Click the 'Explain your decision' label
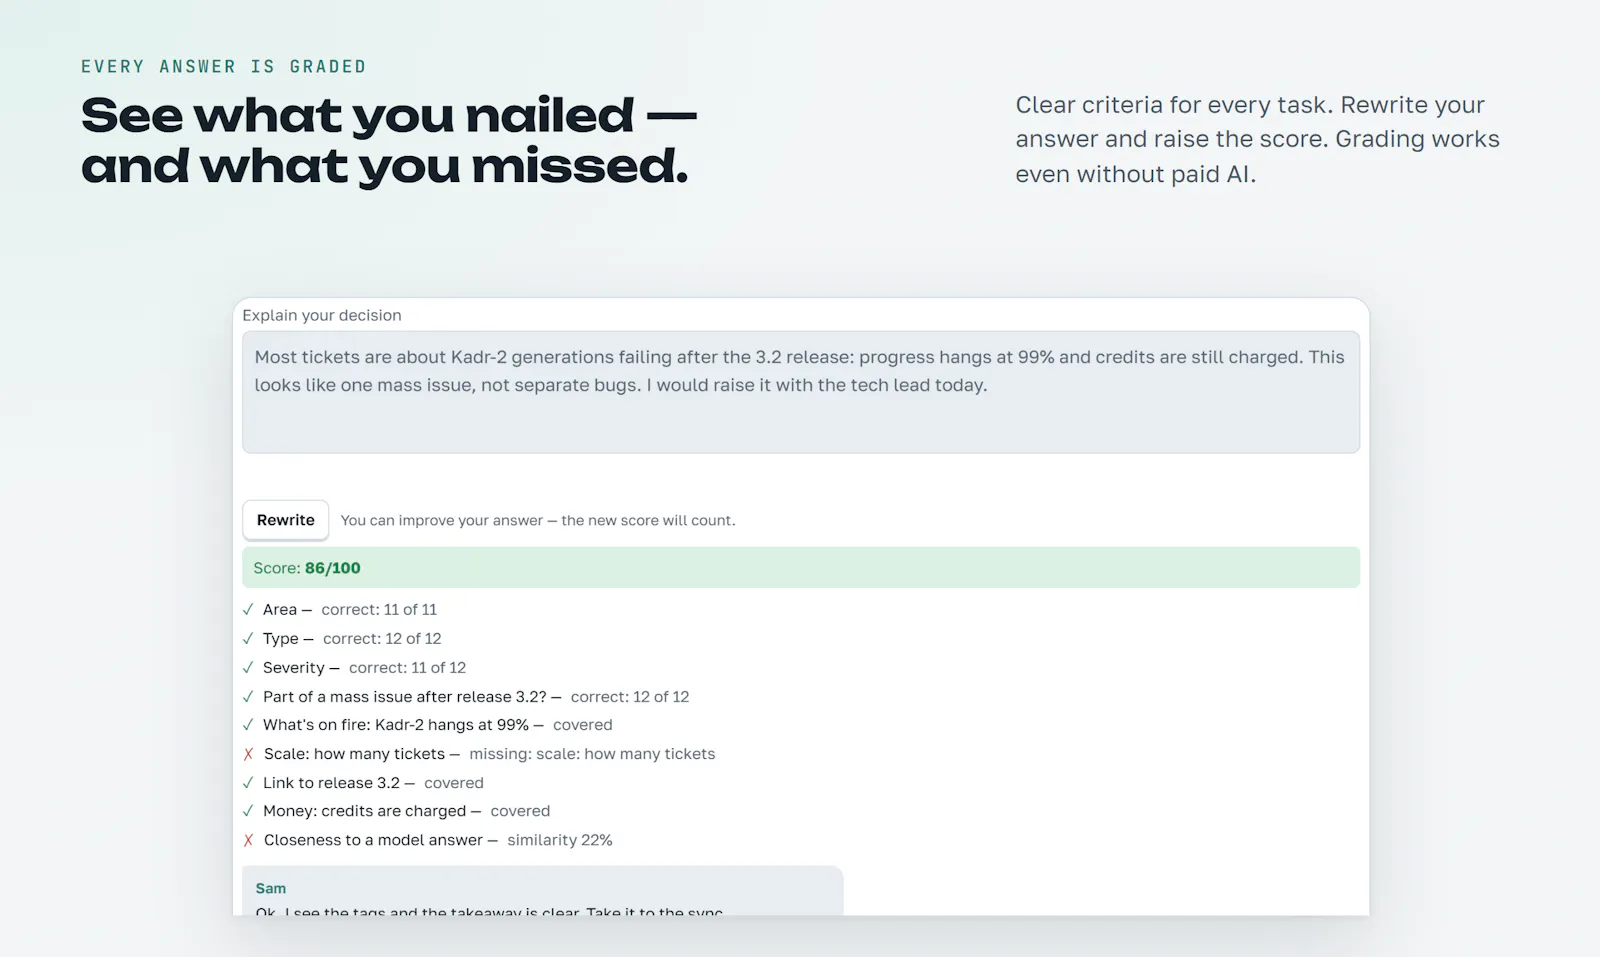Screen dimensions: 1600x957 [x=322, y=315]
